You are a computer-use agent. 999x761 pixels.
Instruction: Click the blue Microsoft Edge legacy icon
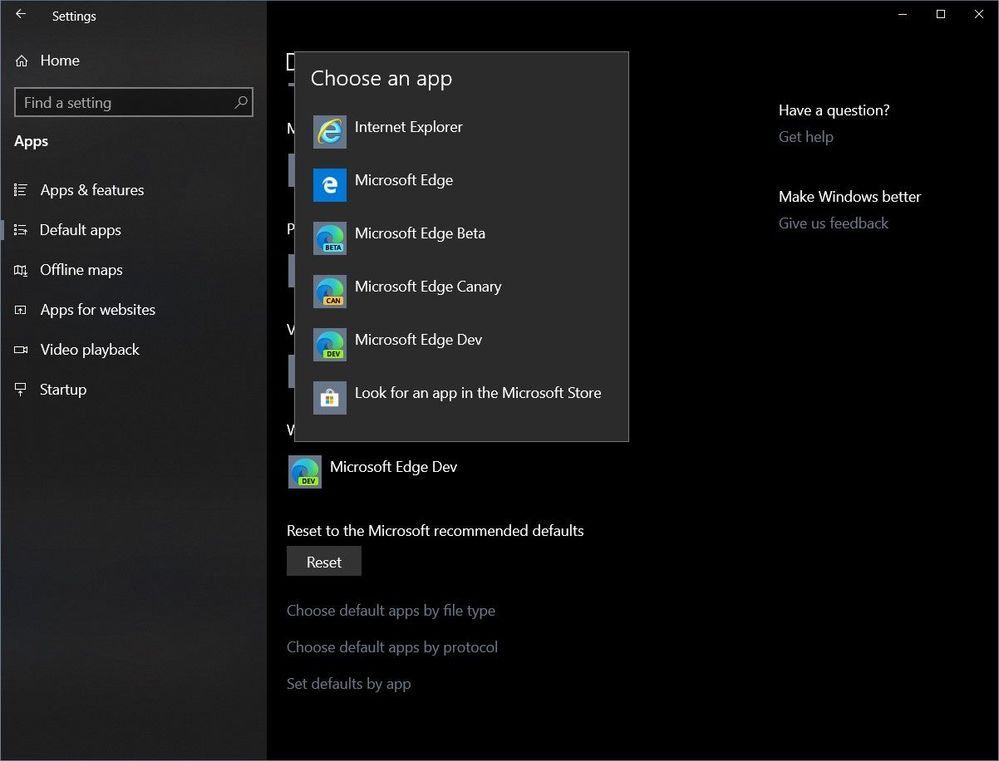click(x=329, y=185)
